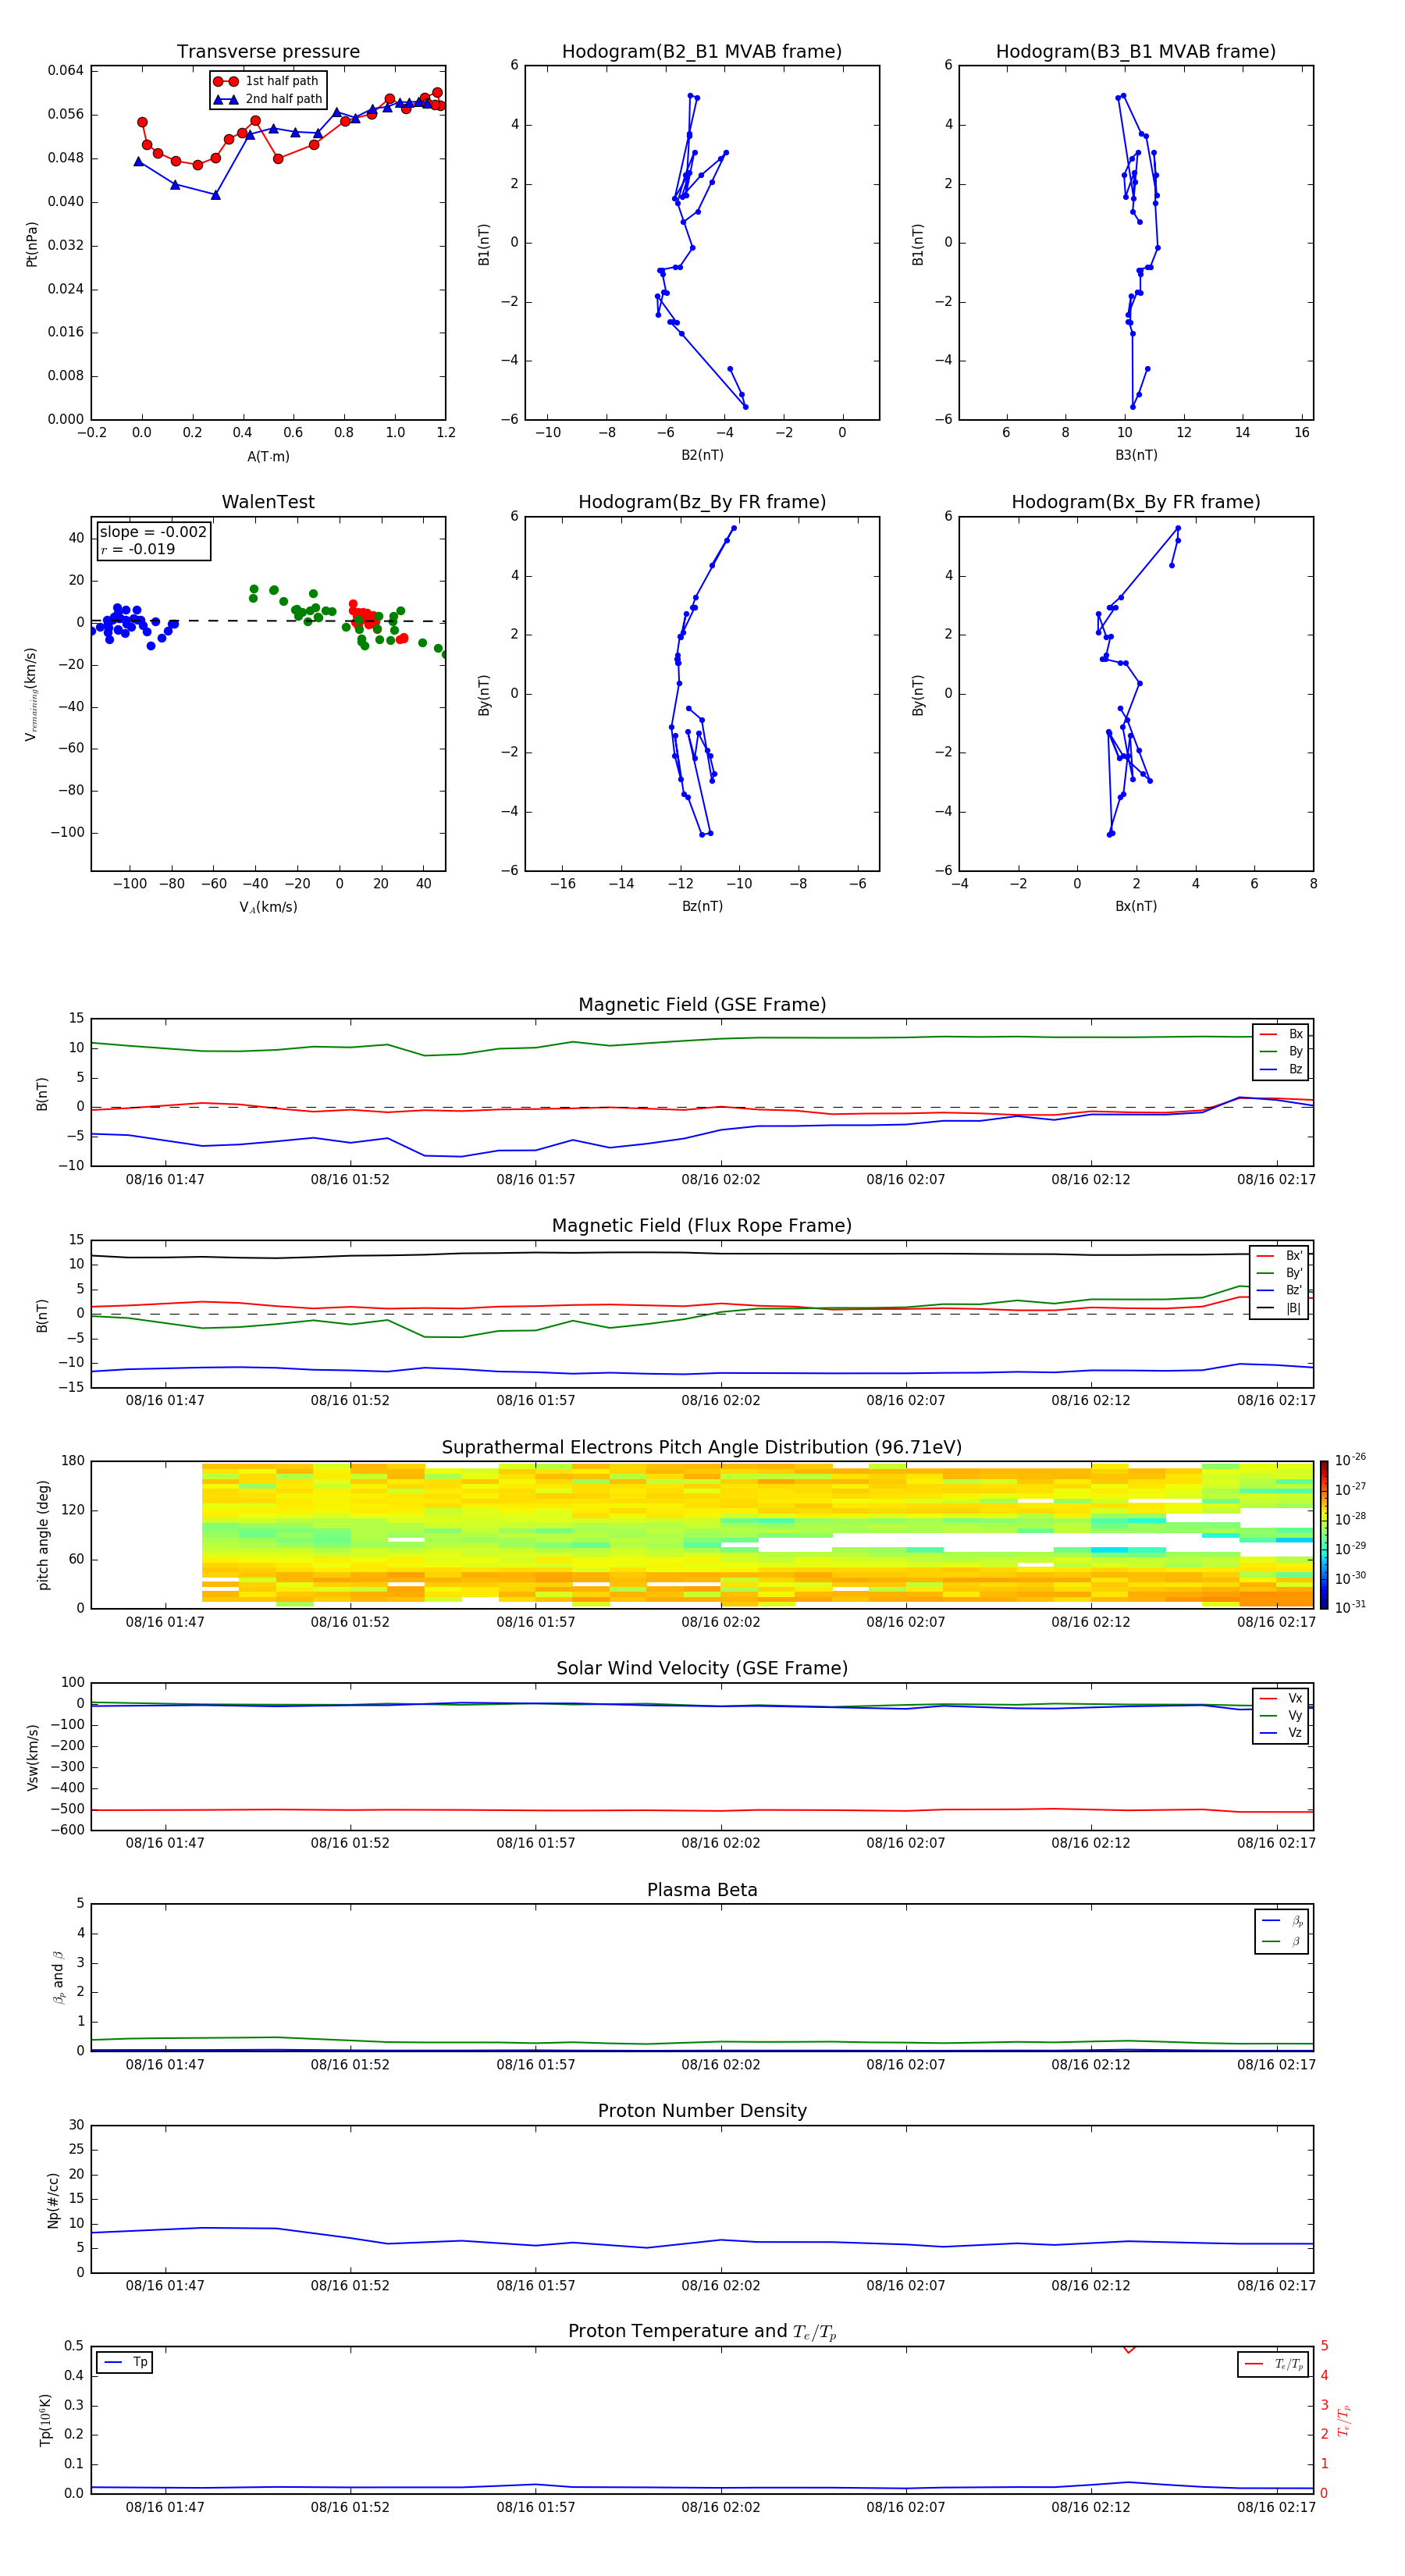Select Bz in the GSE magnetic field legend

click(1281, 1069)
